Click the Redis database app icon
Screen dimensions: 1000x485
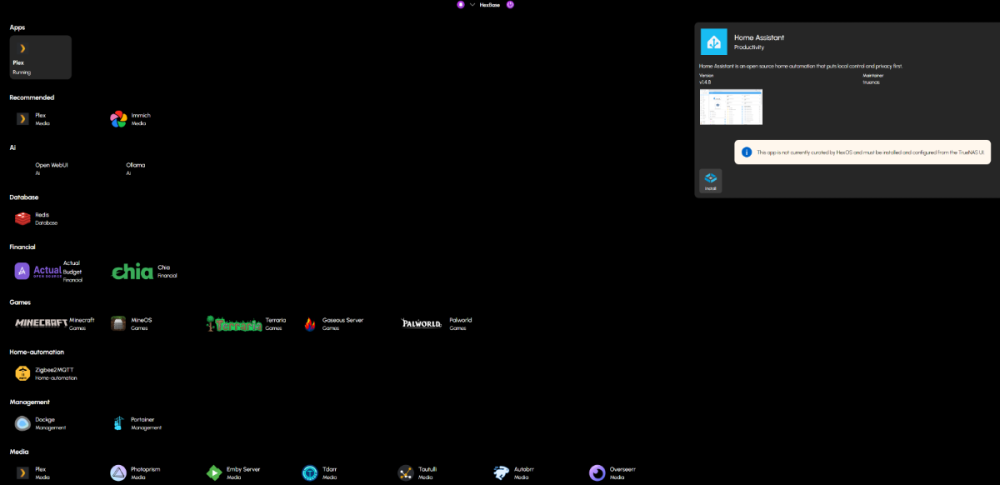point(23,218)
